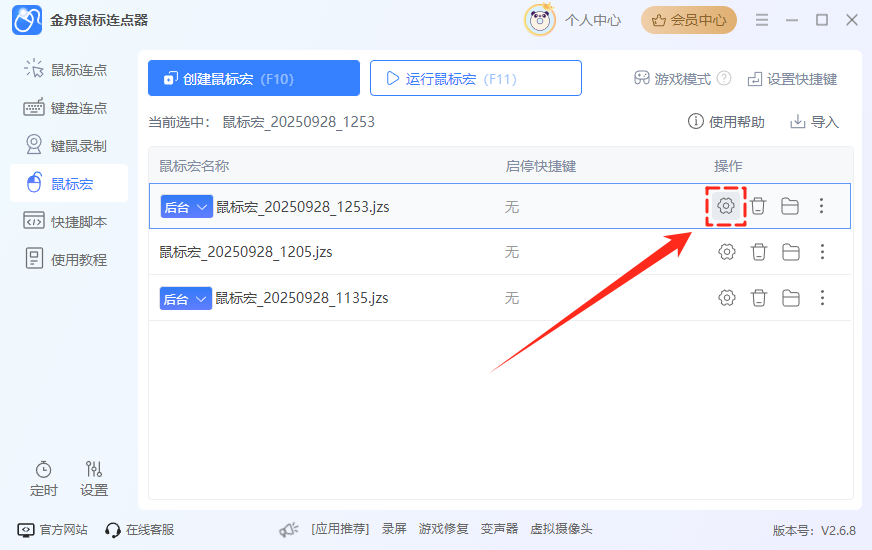
Task: Select row 鼠标宏_20250928_1253.jzs
Action: [500, 206]
